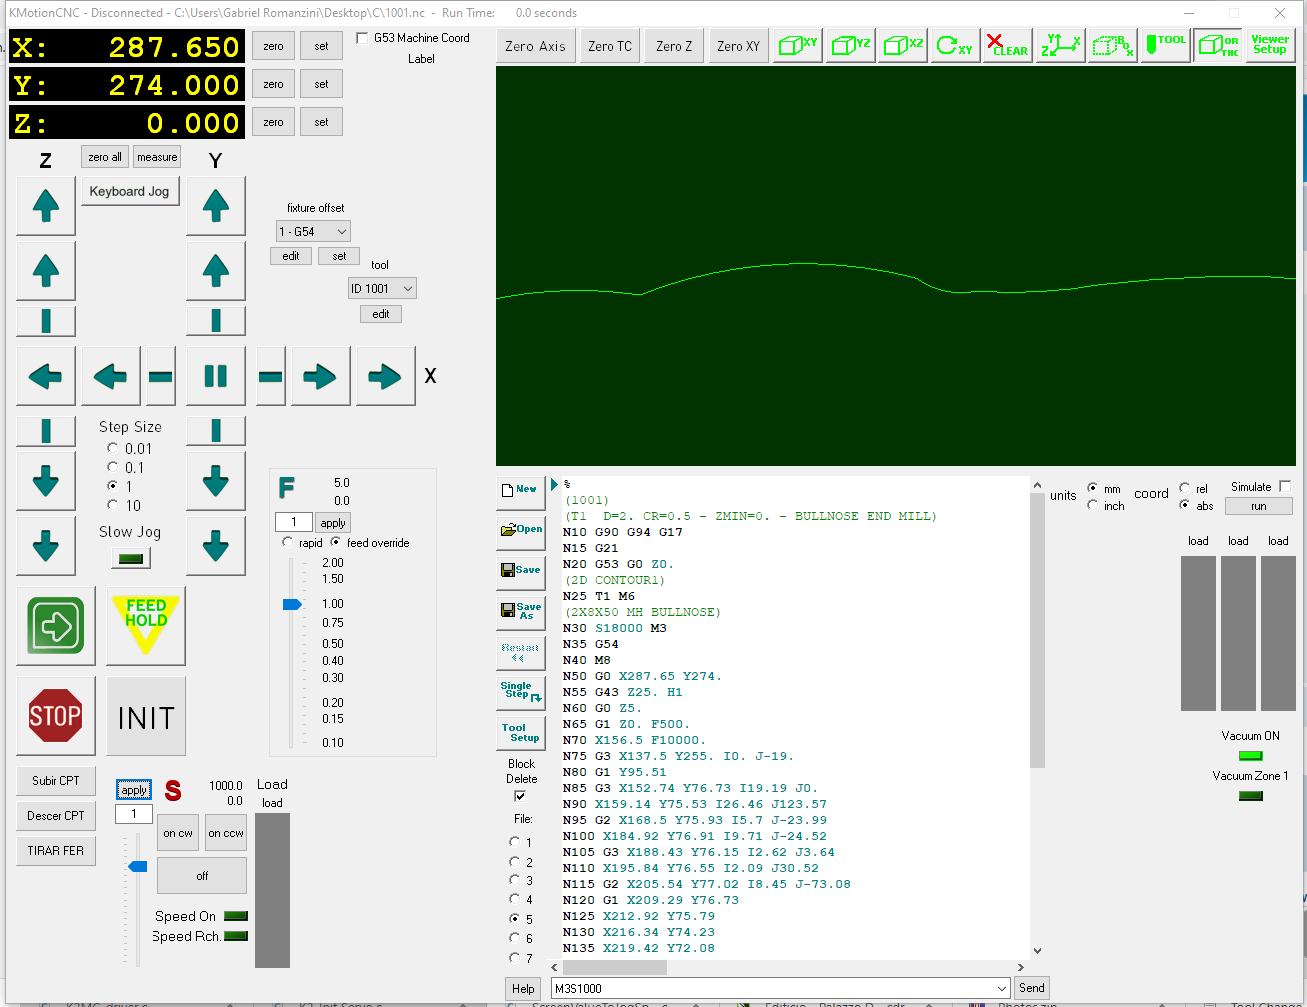This screenshot has height=1007, width=1307.
Task: Clear the tool path with the CLEAR icon
Action: (1007, 46)
